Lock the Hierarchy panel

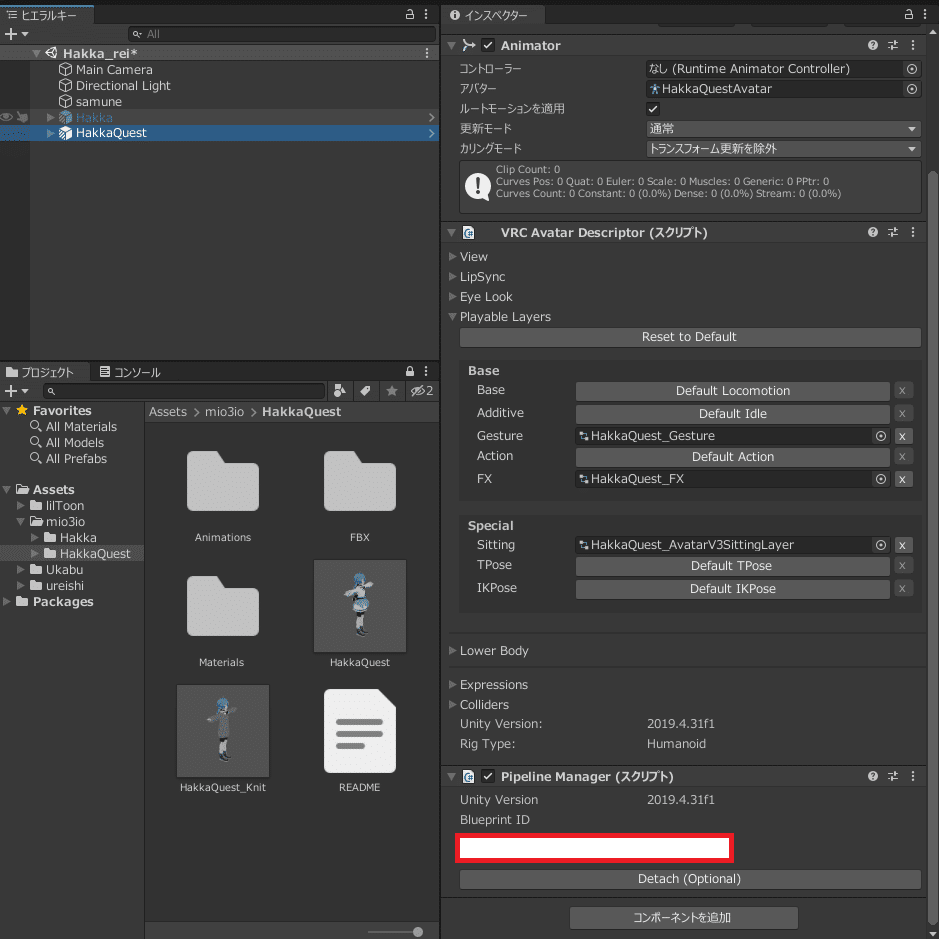410,14
